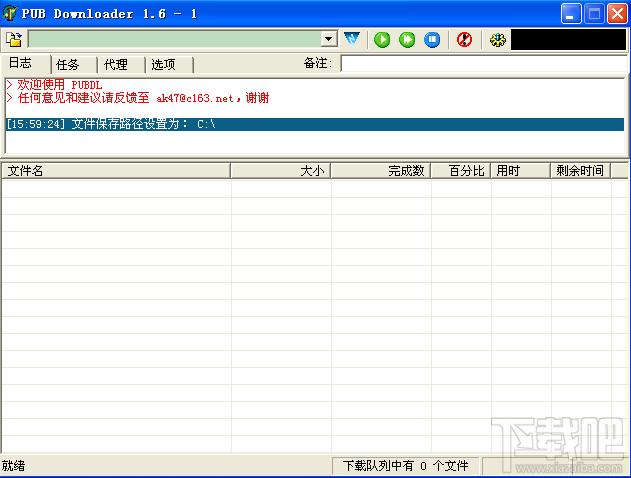
Task: Switch to the 任务 tab
Action: pyautogui.click(x=74, y=64)
